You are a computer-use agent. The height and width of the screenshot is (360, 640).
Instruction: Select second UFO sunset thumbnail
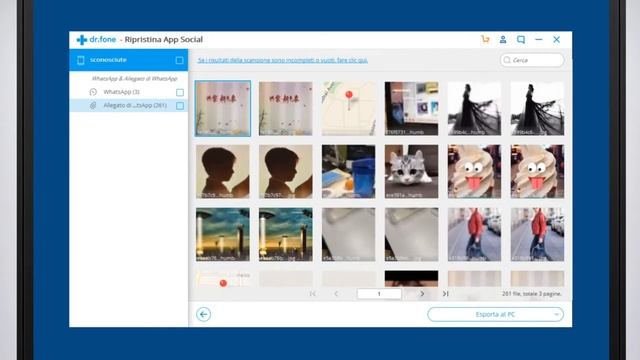click(x=286, y=234)
